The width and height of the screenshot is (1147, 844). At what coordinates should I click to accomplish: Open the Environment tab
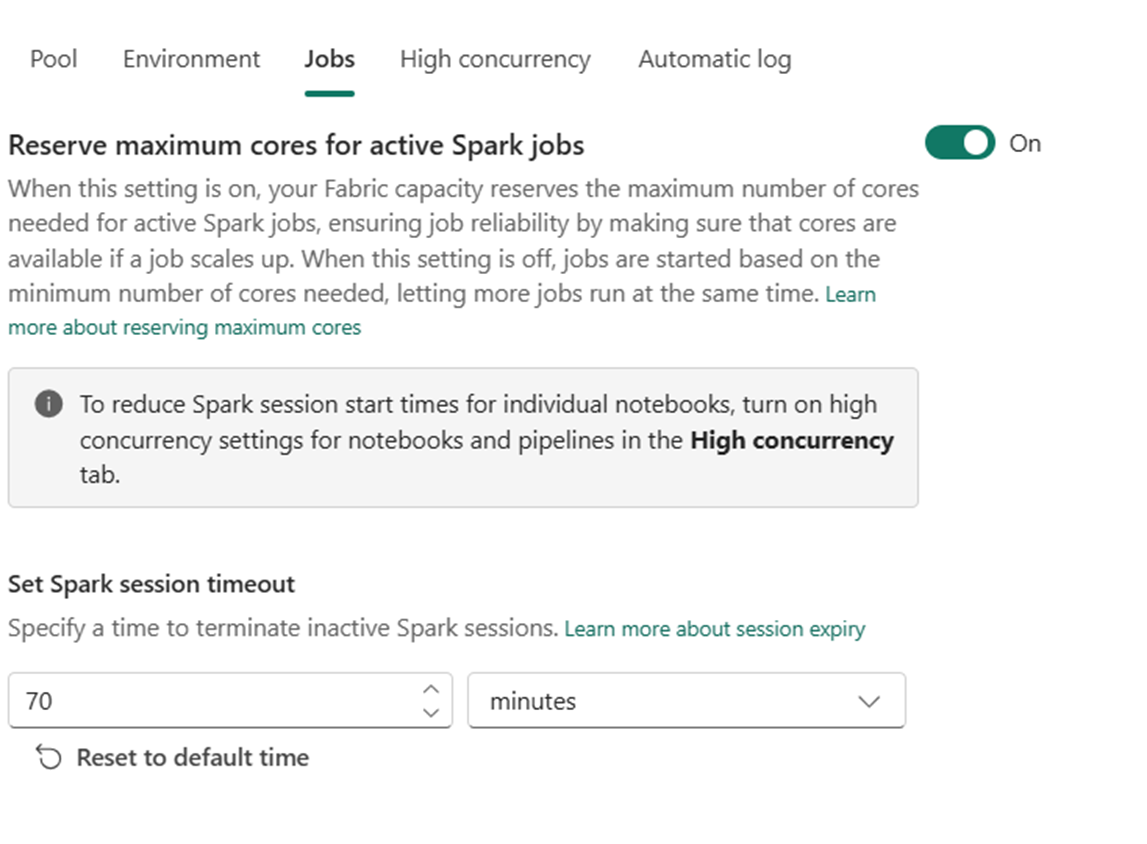[x=191, y=59]
